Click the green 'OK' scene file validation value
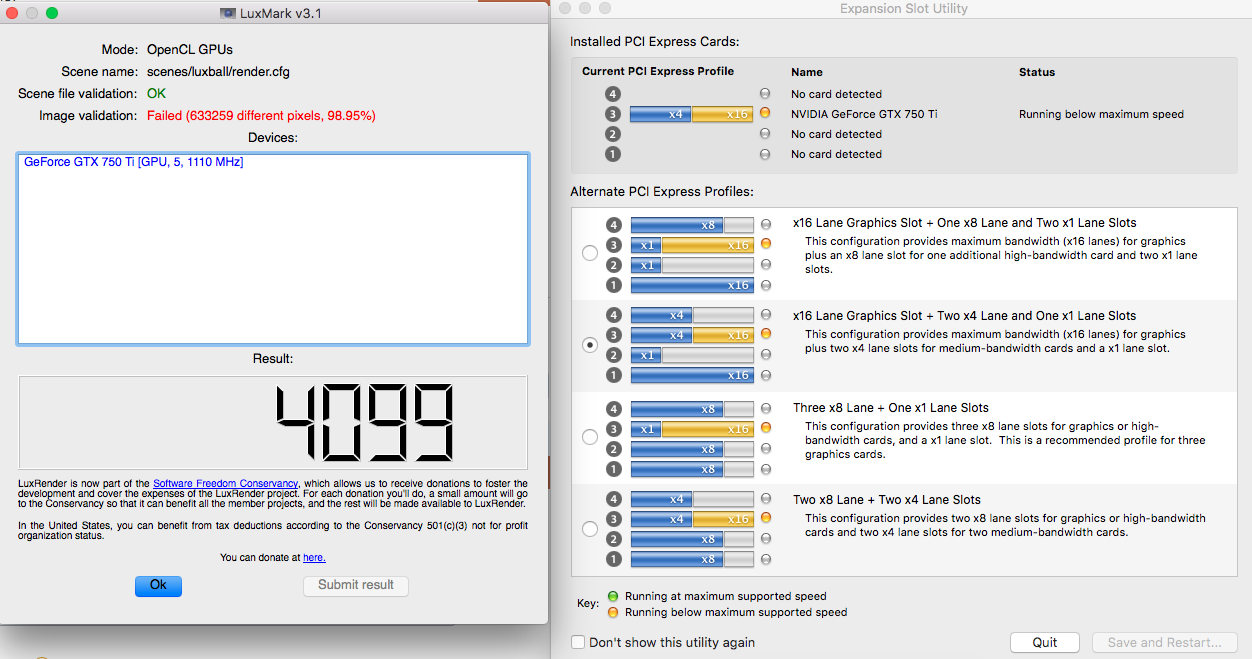1252x659 pixels. pos(156,94)
